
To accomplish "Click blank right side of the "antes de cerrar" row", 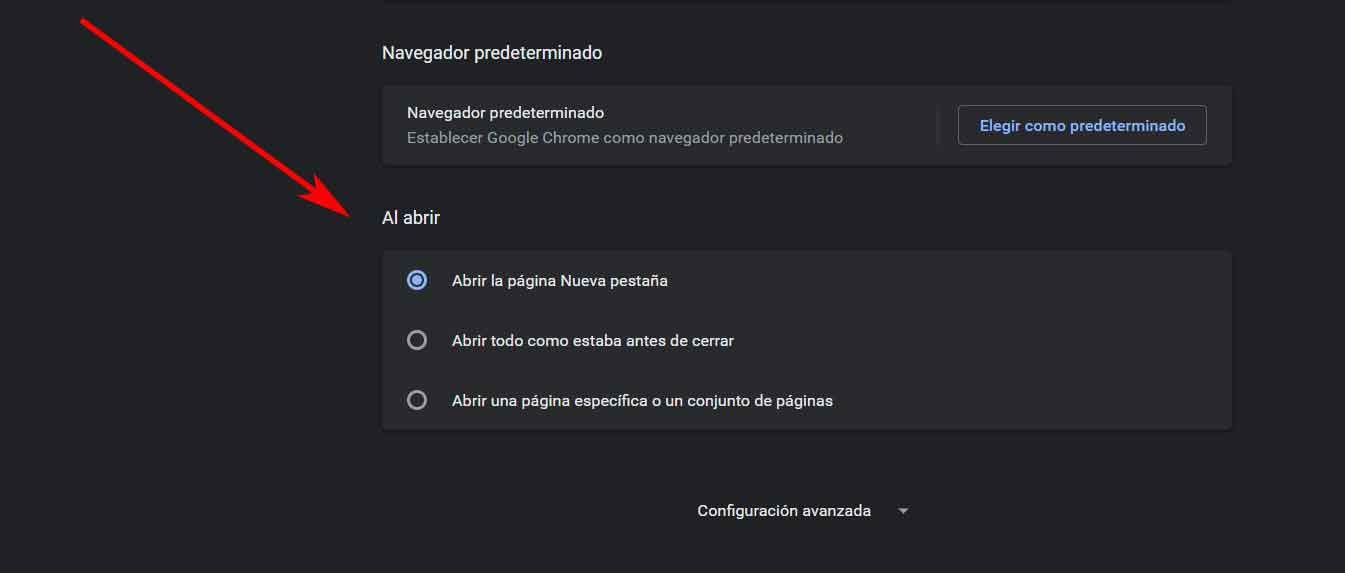I will pyautogui.click(x=1000, y=341).
